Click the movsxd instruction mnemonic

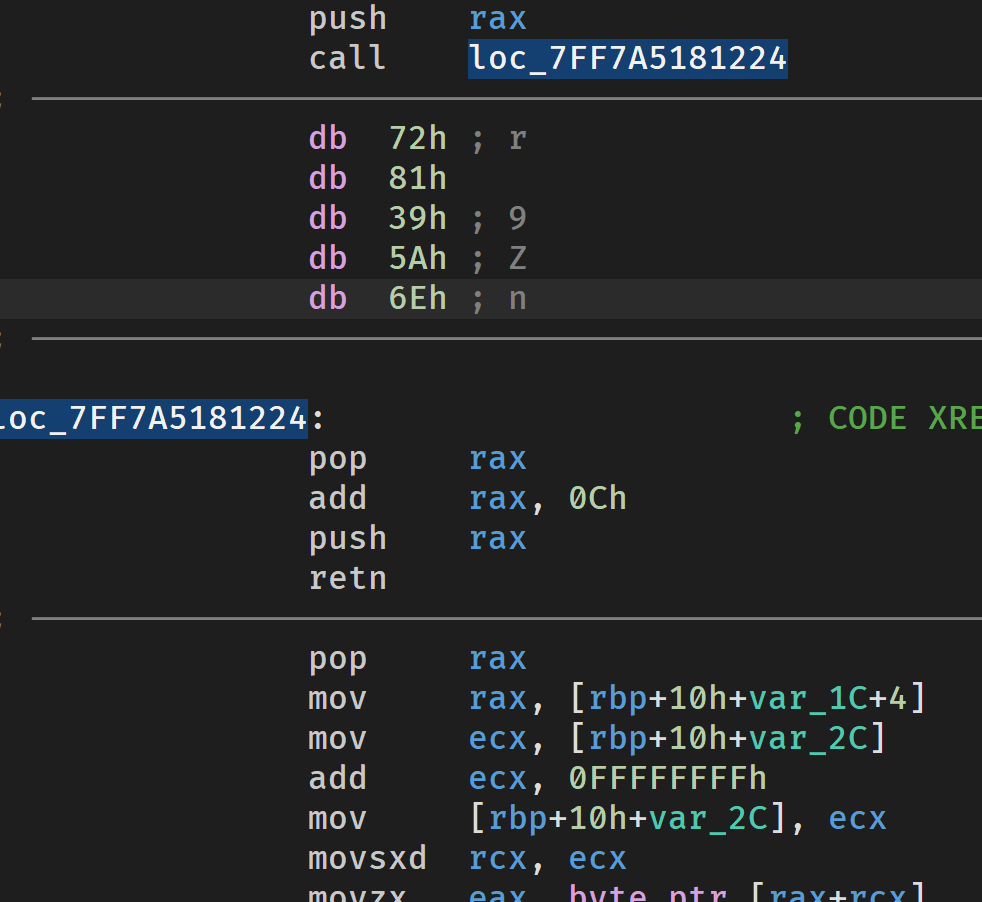tap(367, 859)
